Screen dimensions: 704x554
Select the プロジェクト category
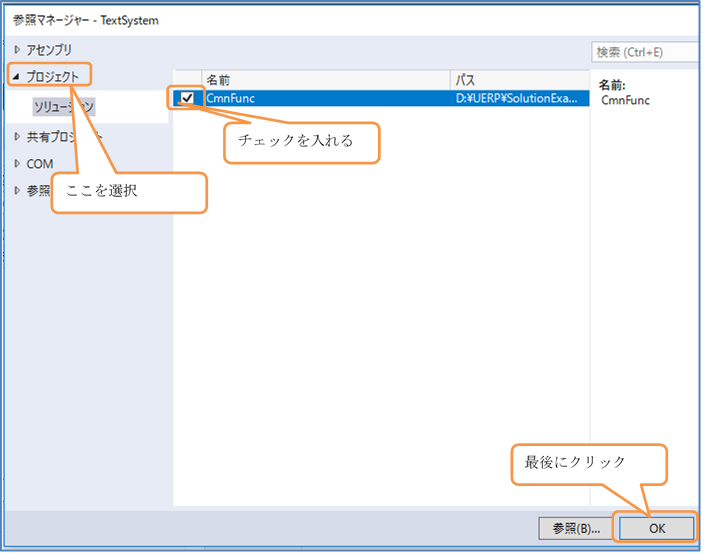pyautogui.click(x=53, y=76)
